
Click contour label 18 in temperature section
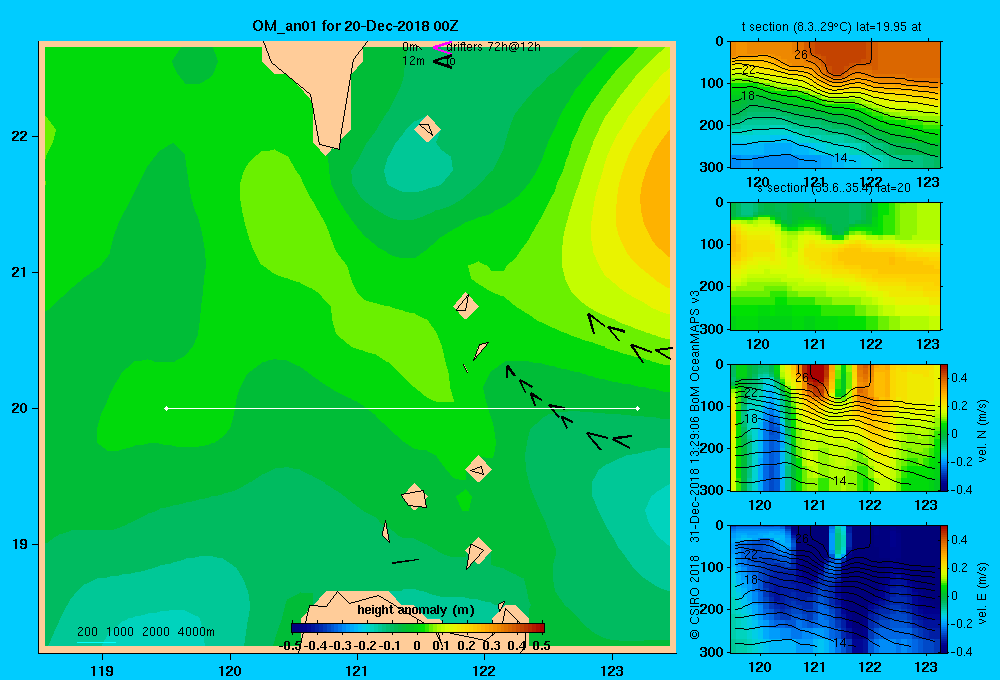pos(748,96)
